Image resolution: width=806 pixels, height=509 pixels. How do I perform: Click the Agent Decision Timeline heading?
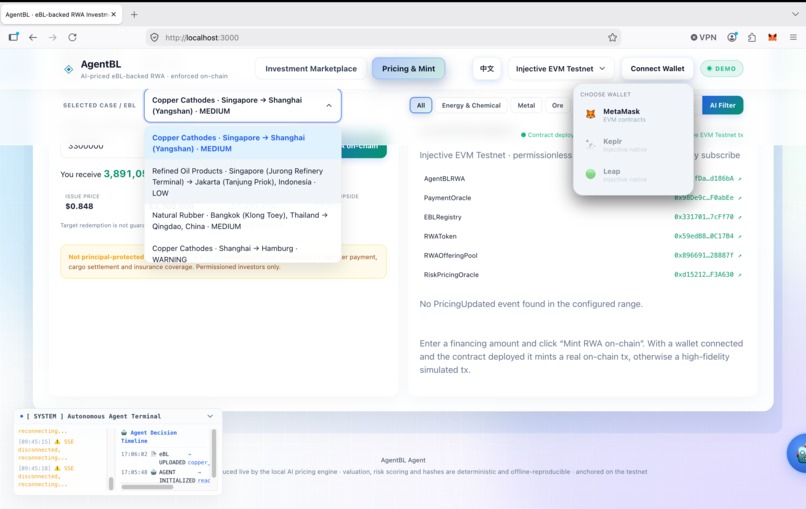(x=149, y=437)
